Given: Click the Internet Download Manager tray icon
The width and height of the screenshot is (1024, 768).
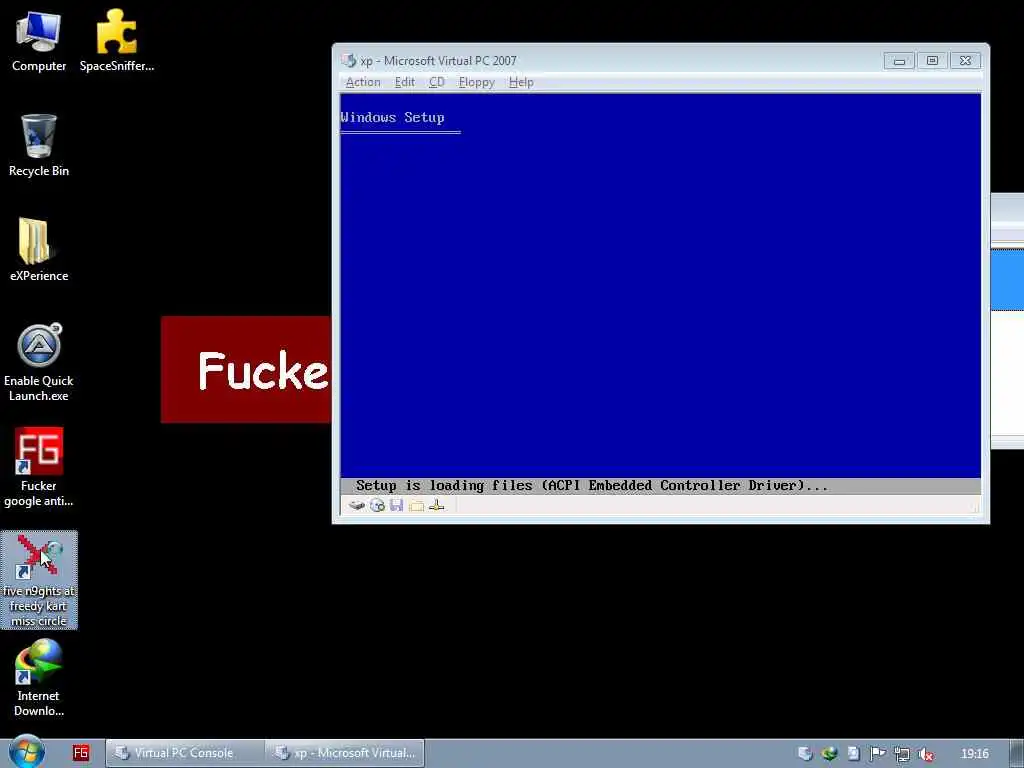Looking at the screenshot, I should click(x=829, y=754).
